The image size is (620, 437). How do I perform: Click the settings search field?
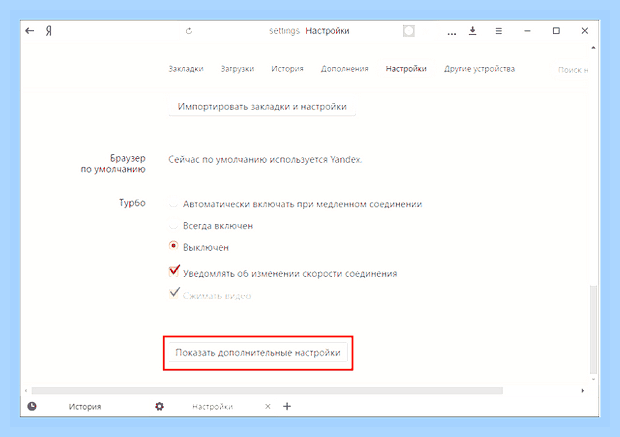point(571,70)
